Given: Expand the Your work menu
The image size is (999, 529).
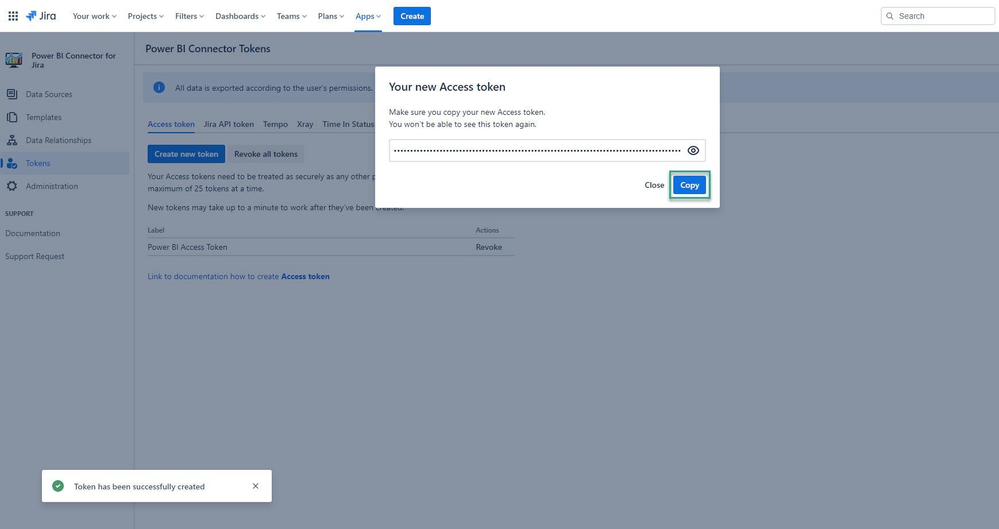Looking at the screenshot, I should pos(94,16).
